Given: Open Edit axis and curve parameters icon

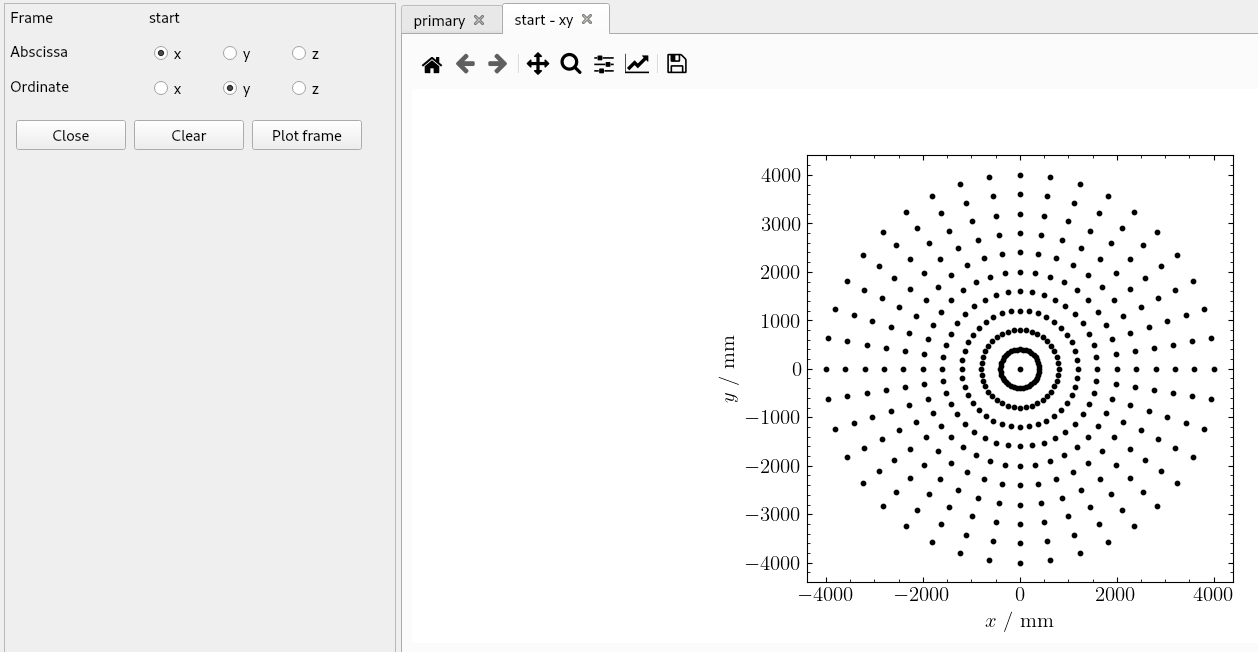Looking at the screenshot, I should 637,65.
